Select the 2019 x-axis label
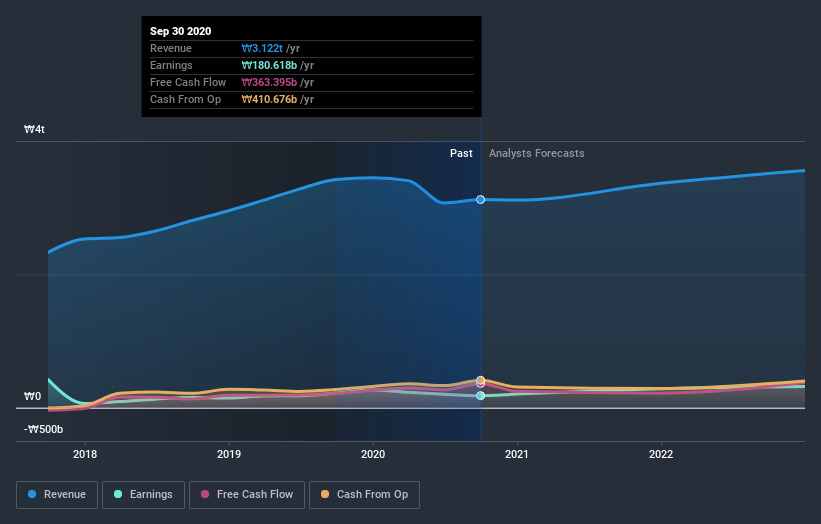821x524 pixels. pos(229,454)
